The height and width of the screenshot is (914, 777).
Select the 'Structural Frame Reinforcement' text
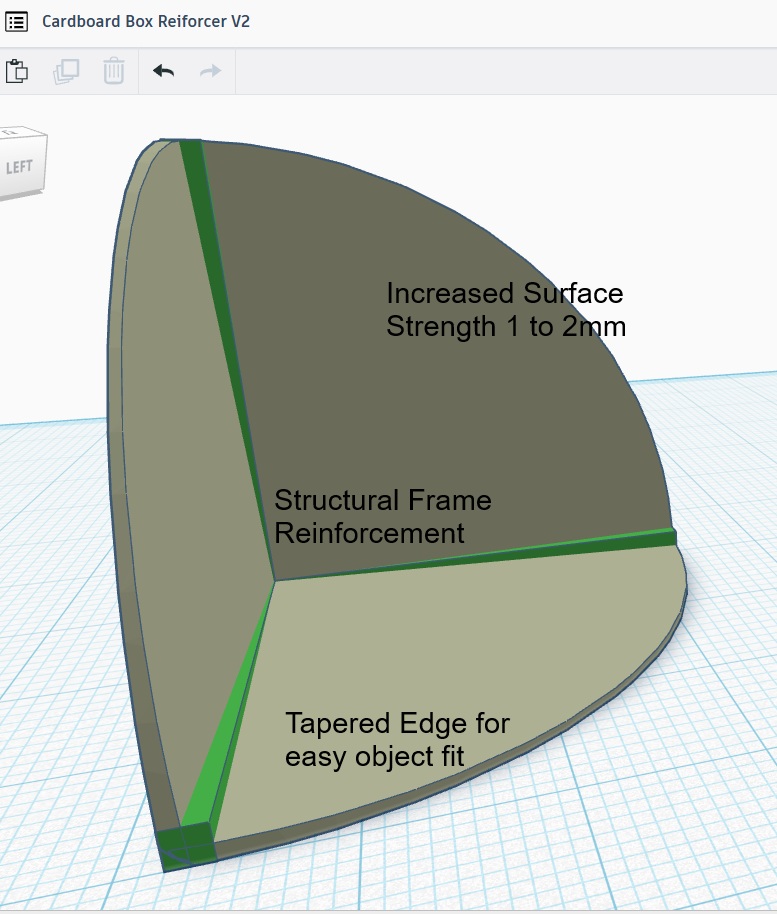382,516
